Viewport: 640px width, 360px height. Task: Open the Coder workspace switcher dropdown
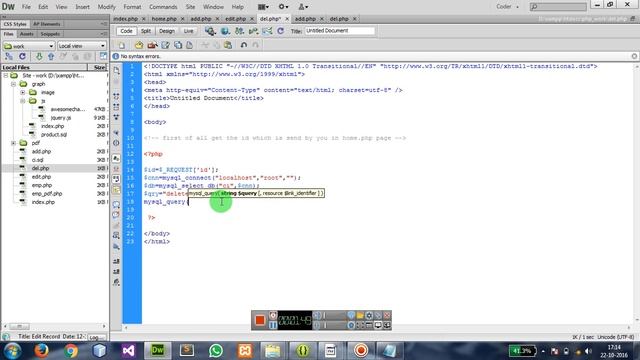[507, 7]
